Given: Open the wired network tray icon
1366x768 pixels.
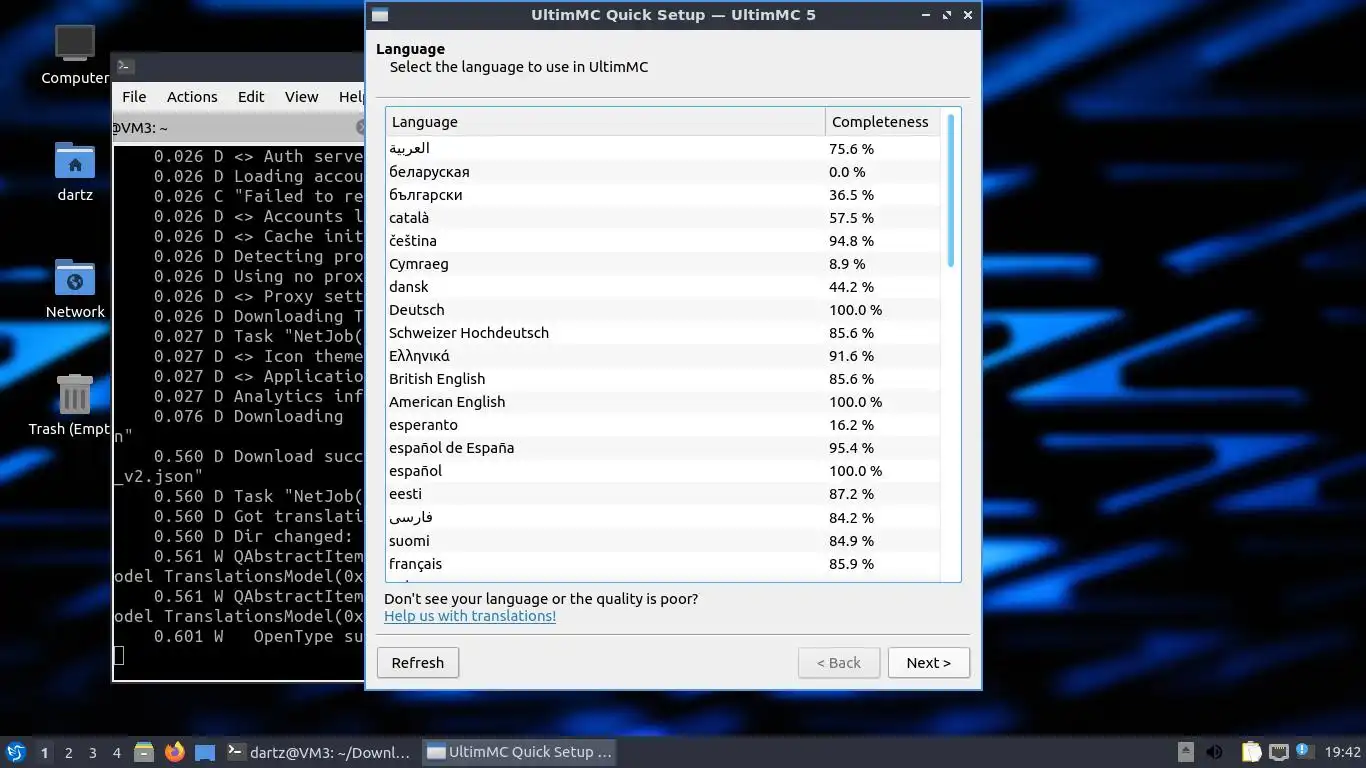Looking at the screenshot, I should pyautogui.click(x=1279, y=752).
